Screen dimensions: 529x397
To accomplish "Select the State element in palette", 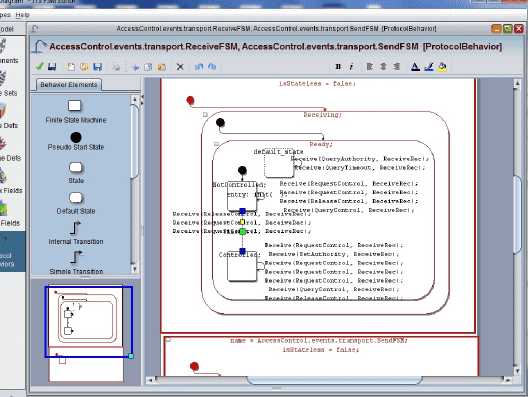I will pyautogui.click(x=76, y=173).
